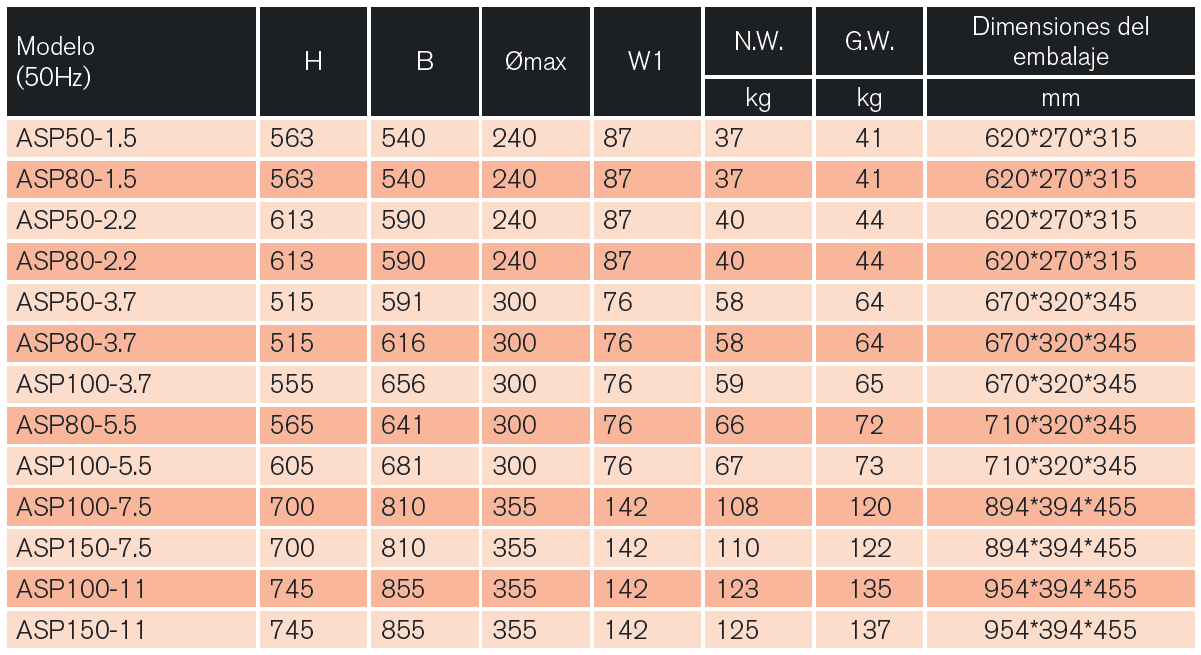The image size is (1201, 655).
Task: Select packaging dimensions for ASP100-11
Action: point(1060,589)
